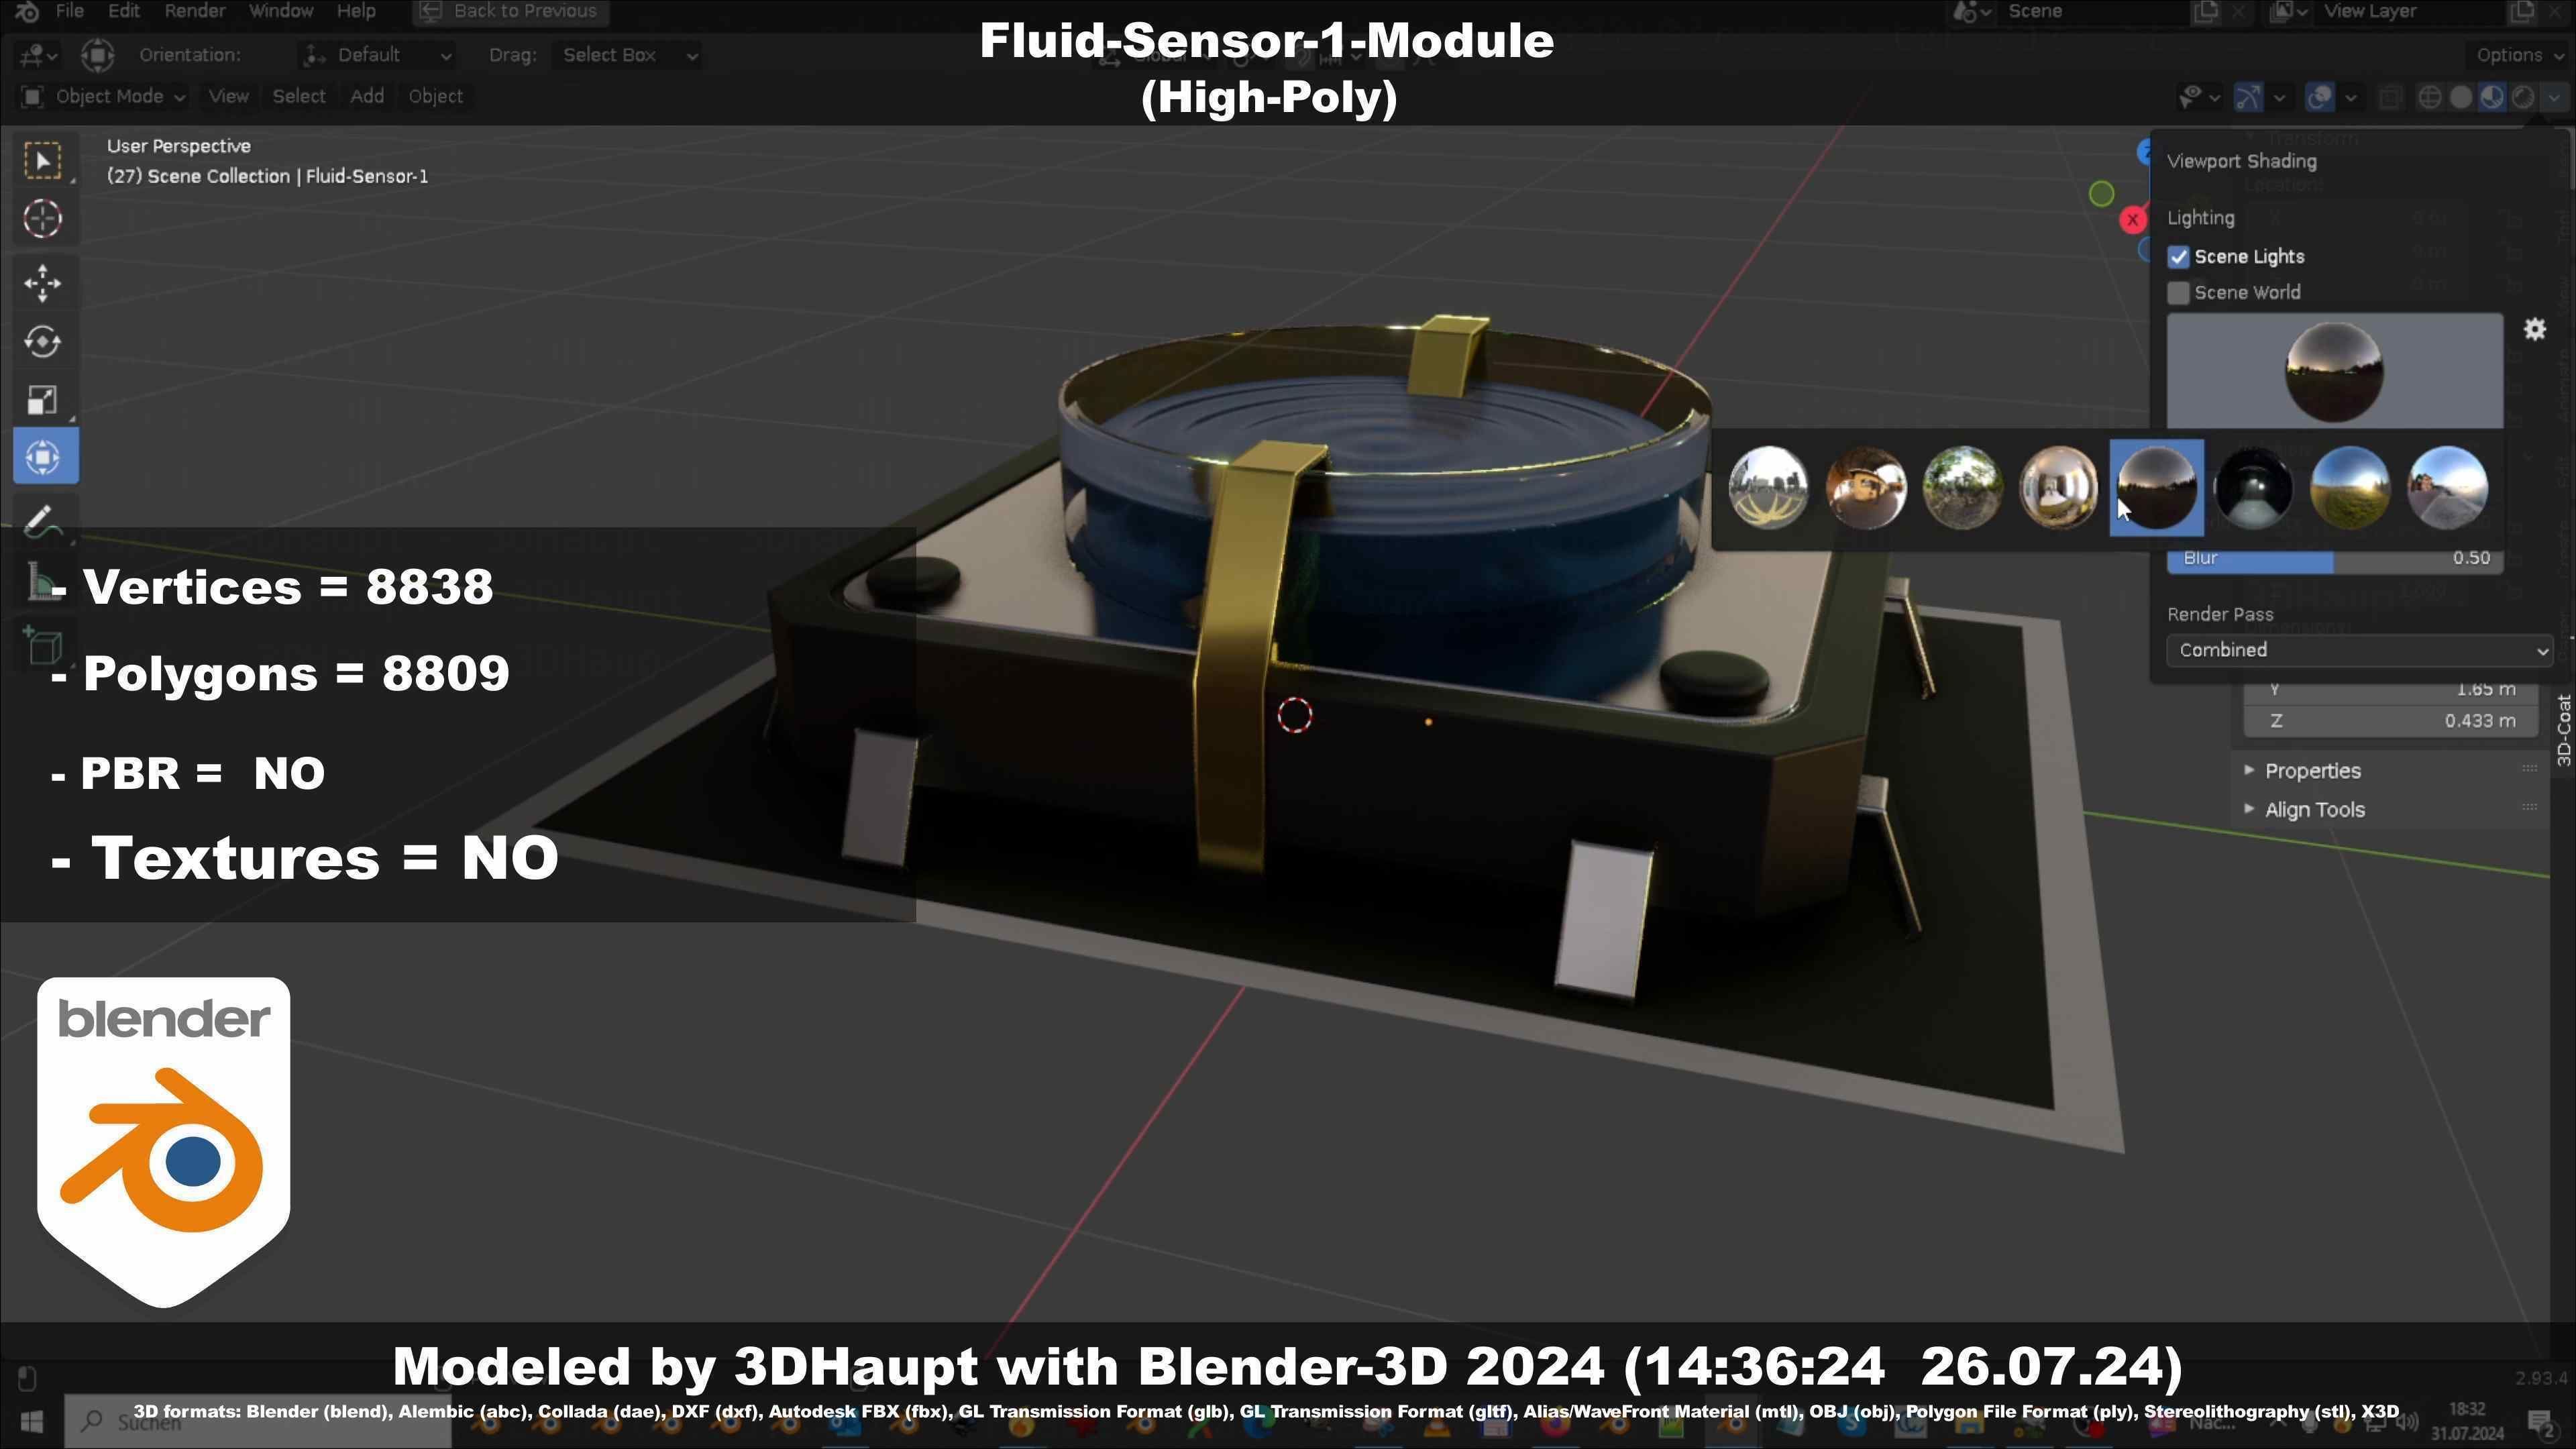Open the Edit menu
The width and height of the screenshot is (2576, 1449).
pyautogui.click(x=123, y=11)
